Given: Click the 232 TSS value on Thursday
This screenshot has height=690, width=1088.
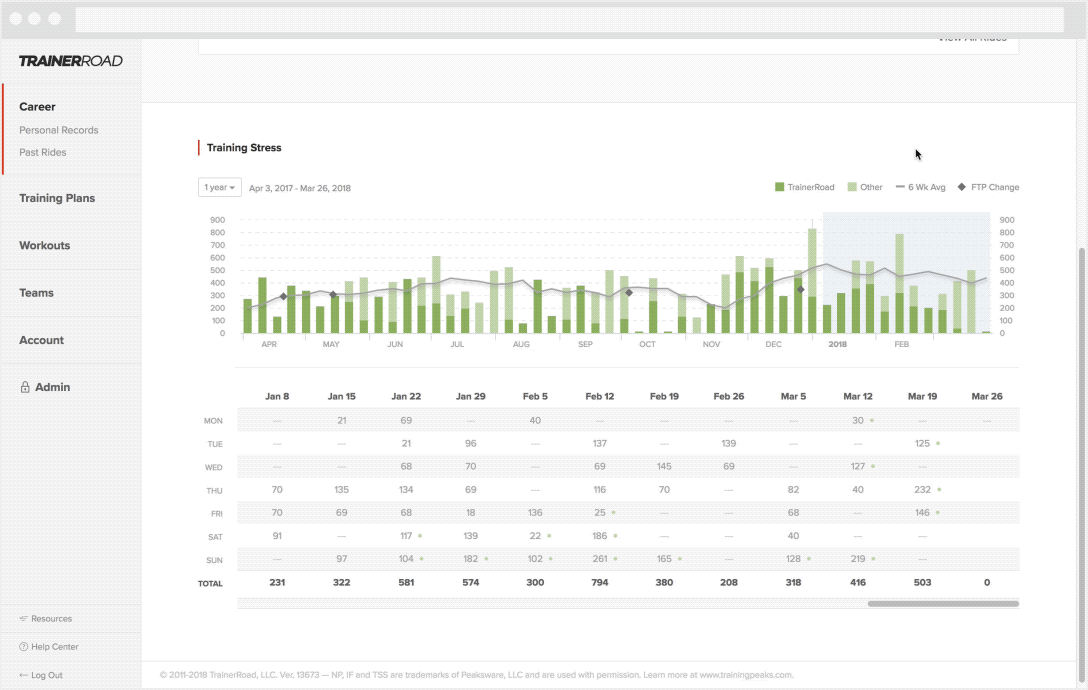Looking at the screenshot, I should click(922, 490).
